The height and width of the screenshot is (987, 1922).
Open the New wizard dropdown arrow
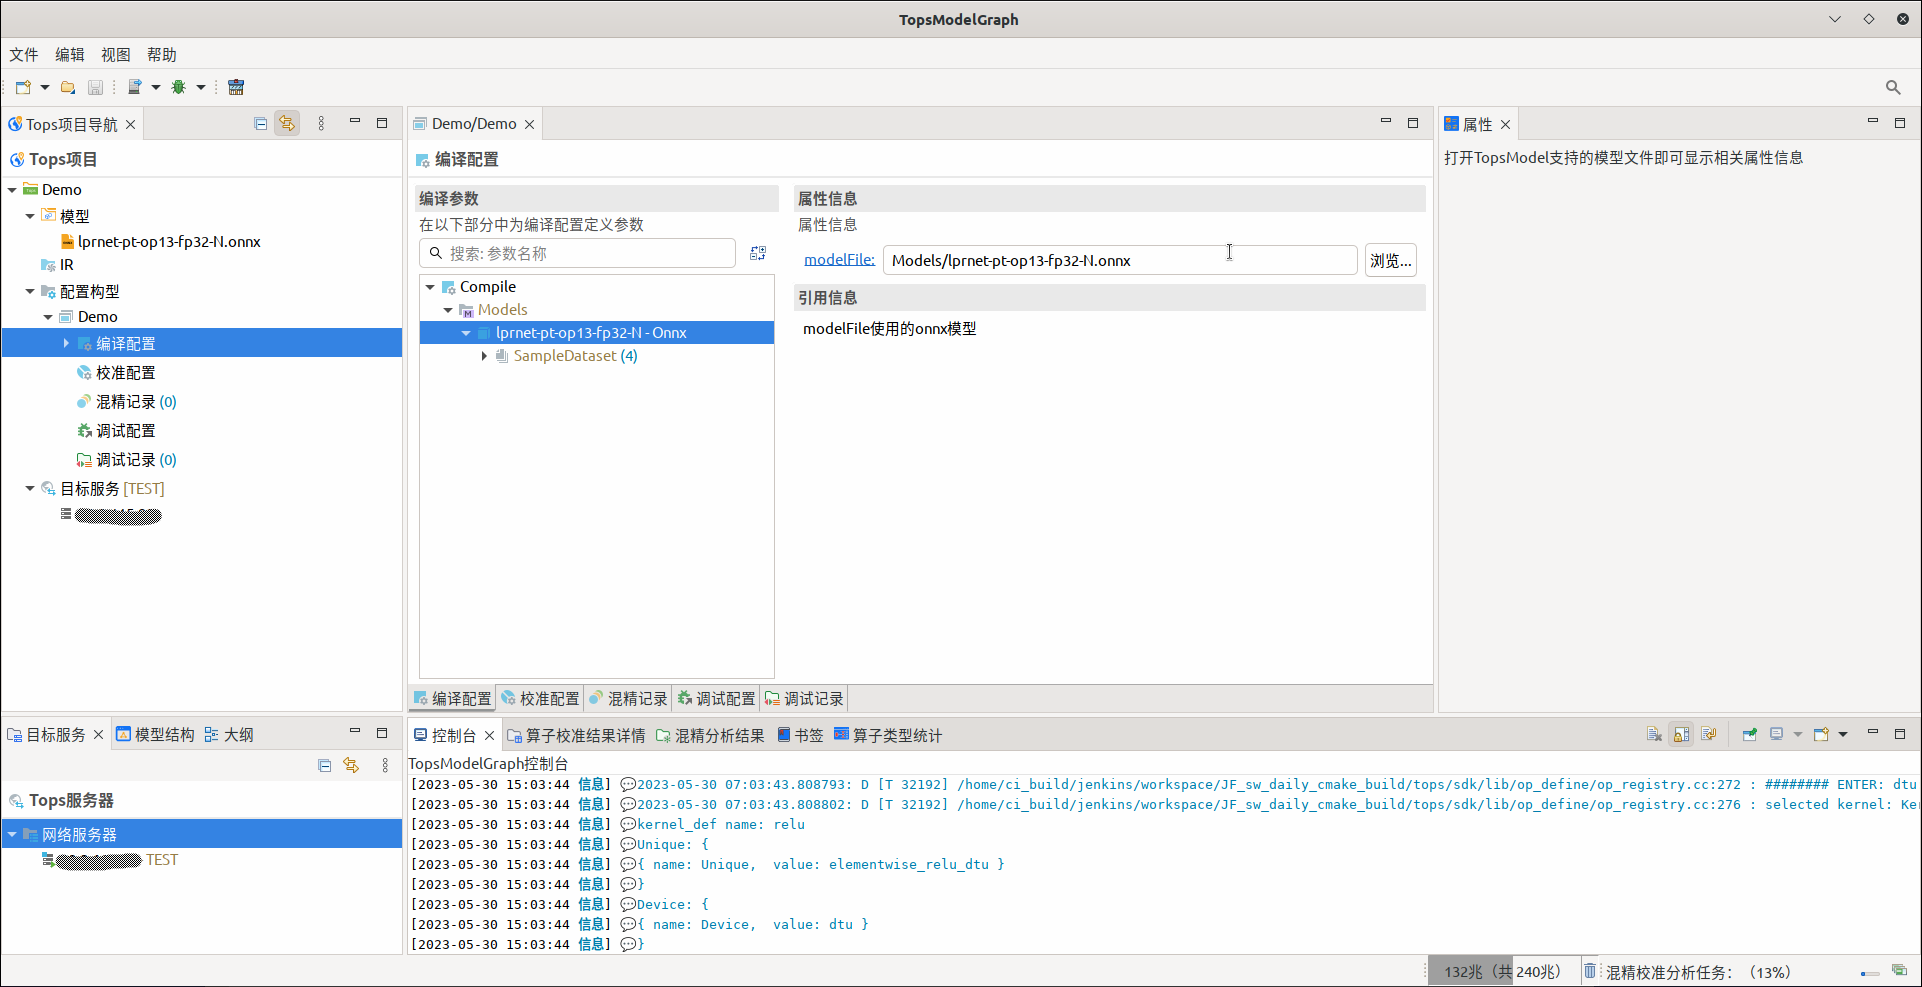pyautogui.click(x=45, y=87)
